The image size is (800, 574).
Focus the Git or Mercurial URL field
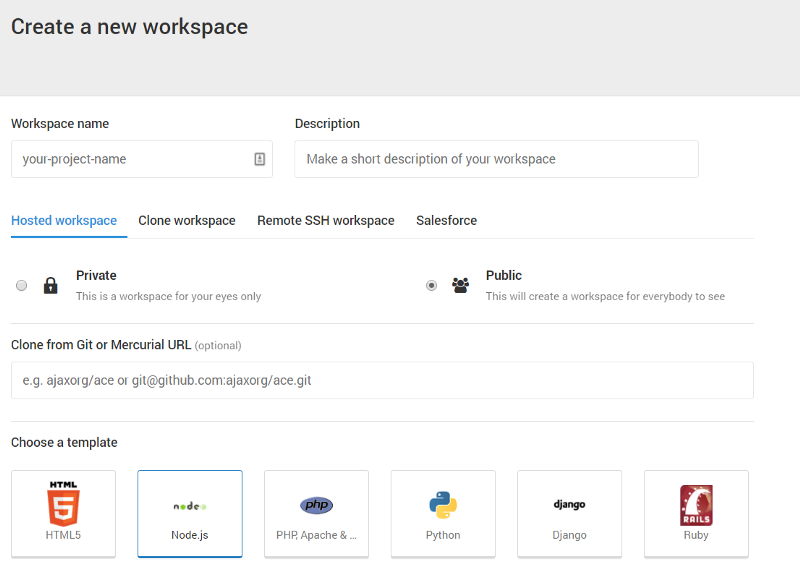(x=382, y=380)
